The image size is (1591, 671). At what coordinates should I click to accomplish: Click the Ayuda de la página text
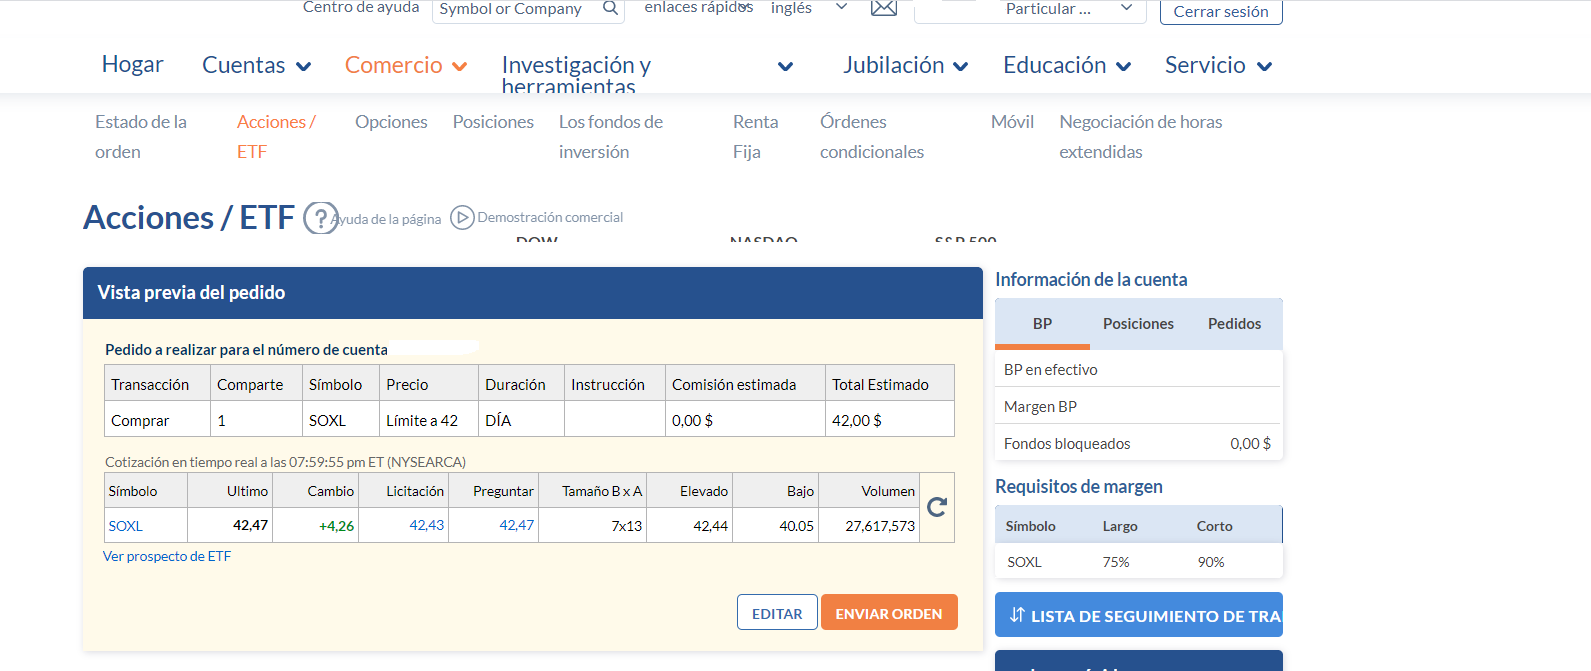pos(388,219)
